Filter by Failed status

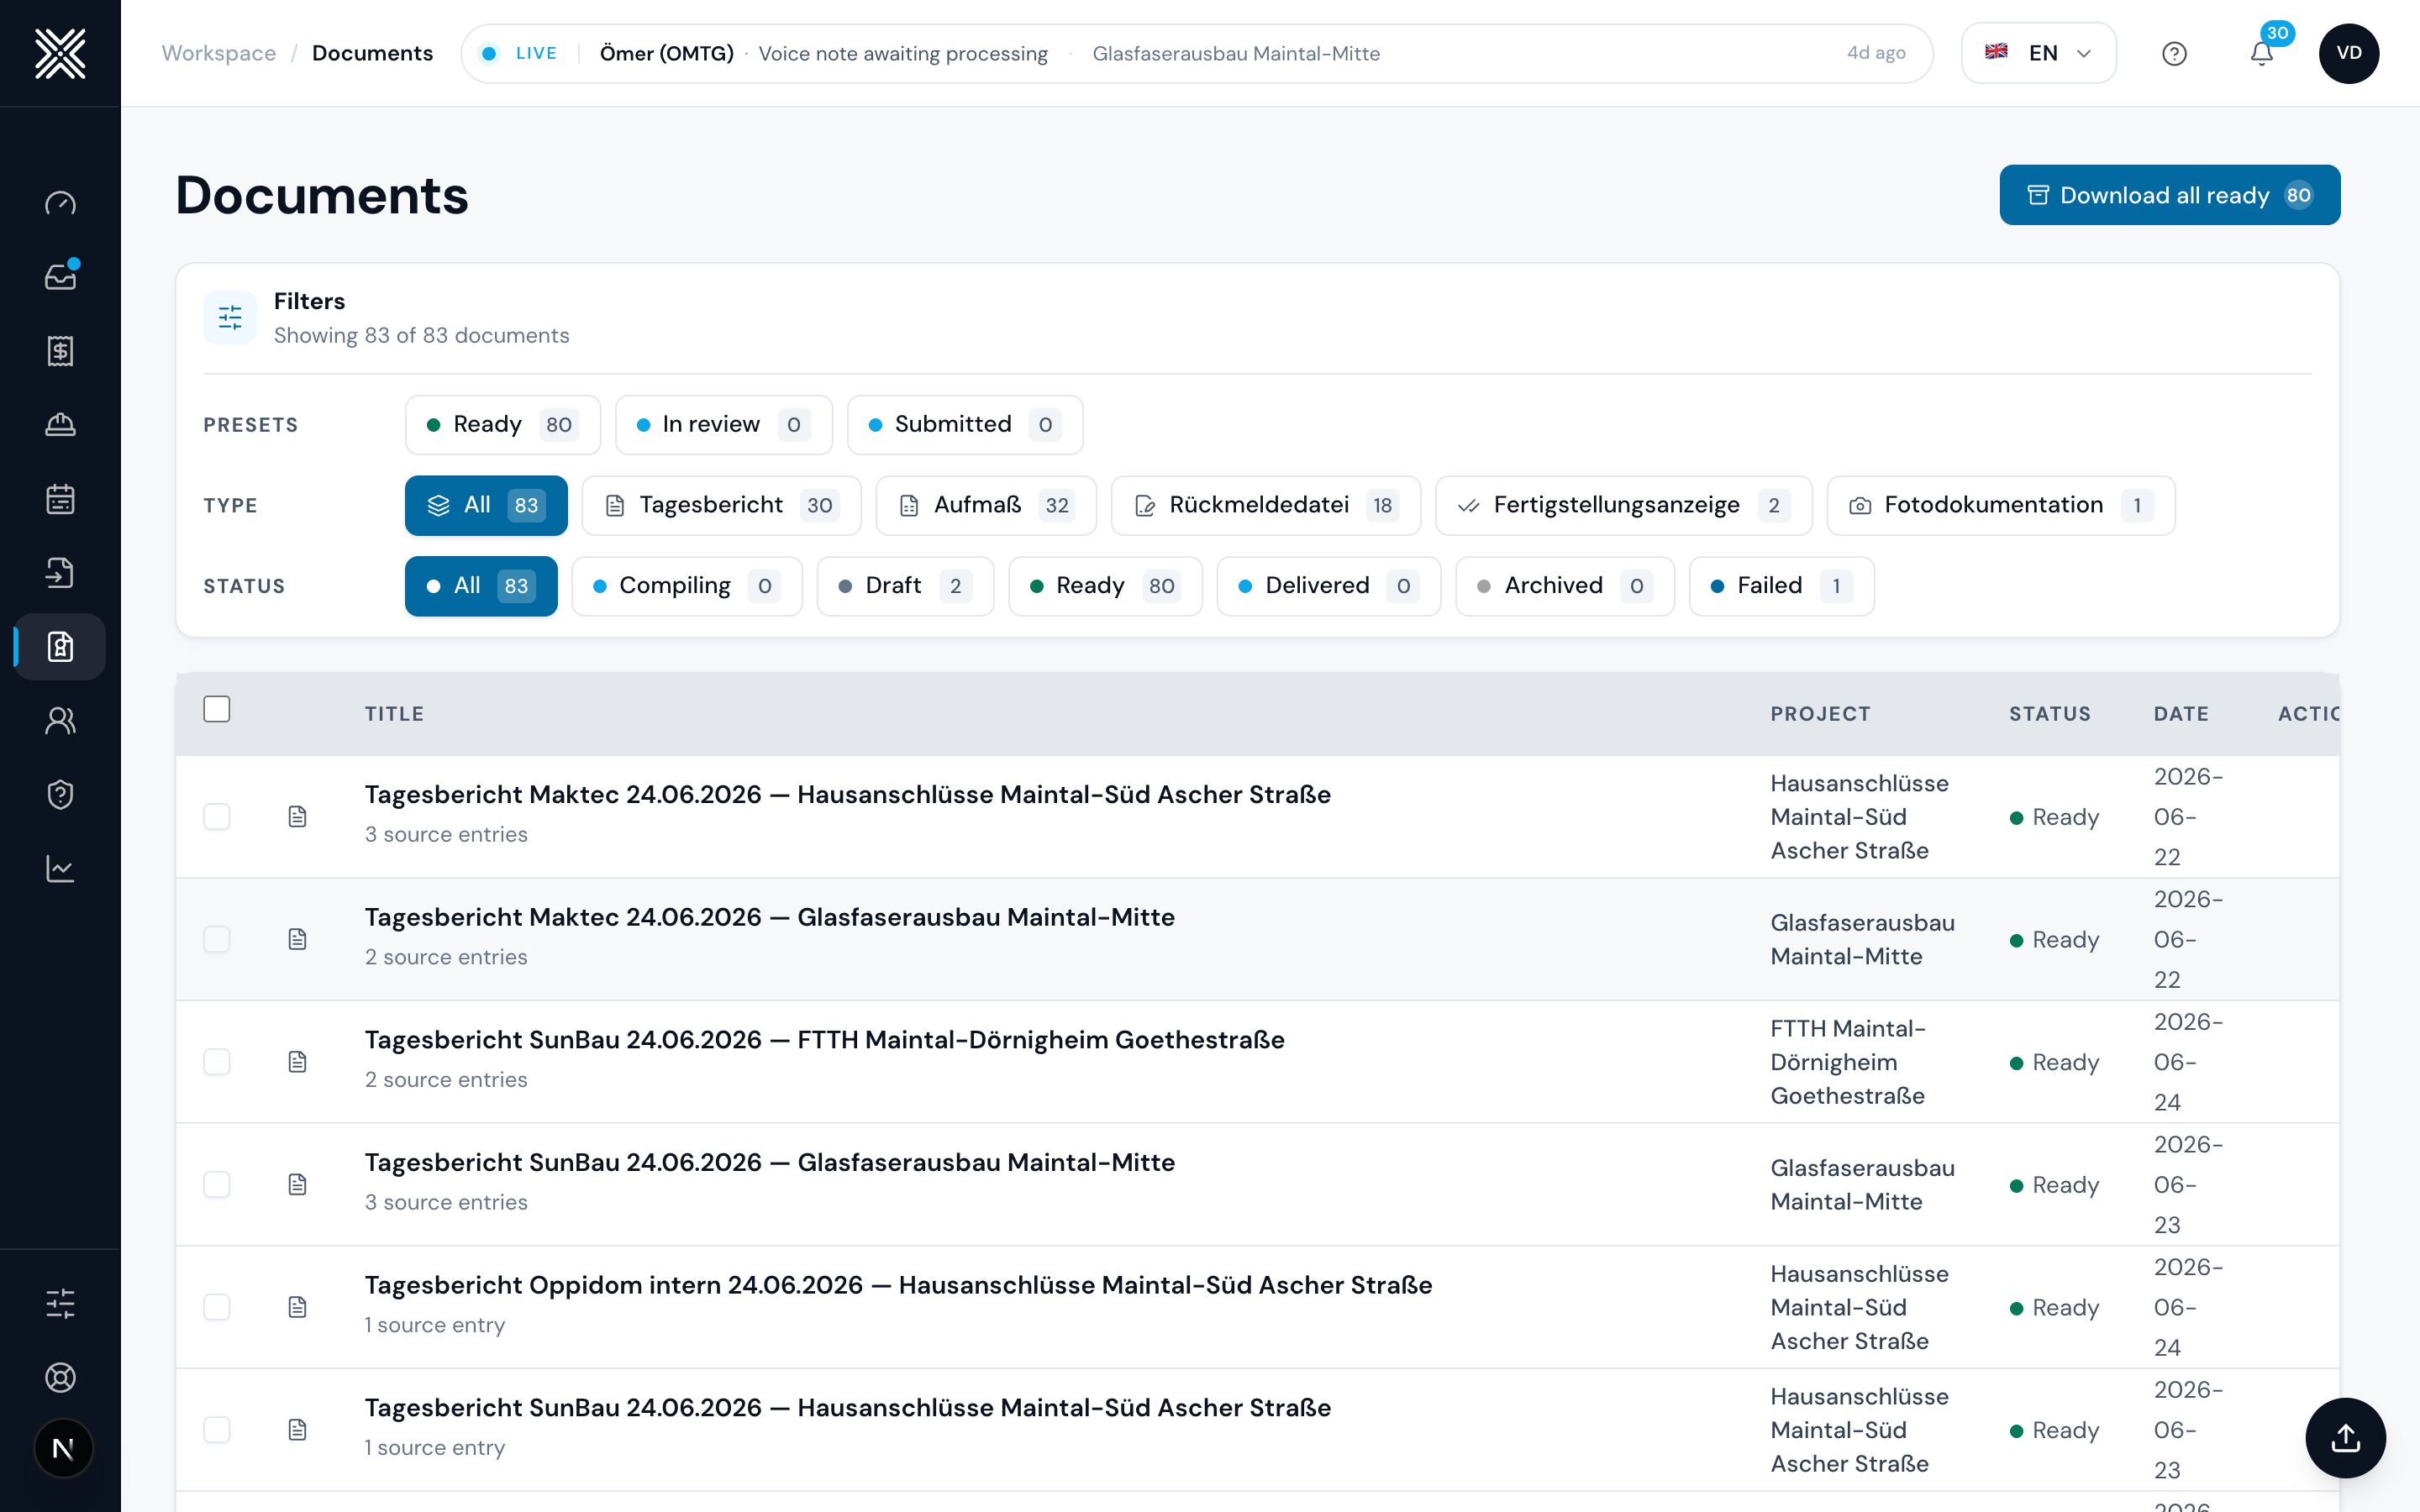pos(1782,586)
